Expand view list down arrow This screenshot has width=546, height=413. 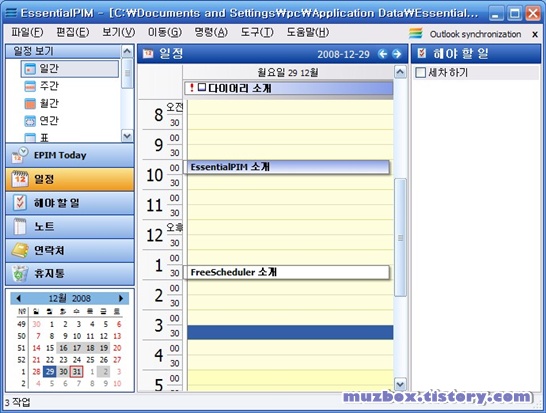pyautogui.click(x=127, y=135)
